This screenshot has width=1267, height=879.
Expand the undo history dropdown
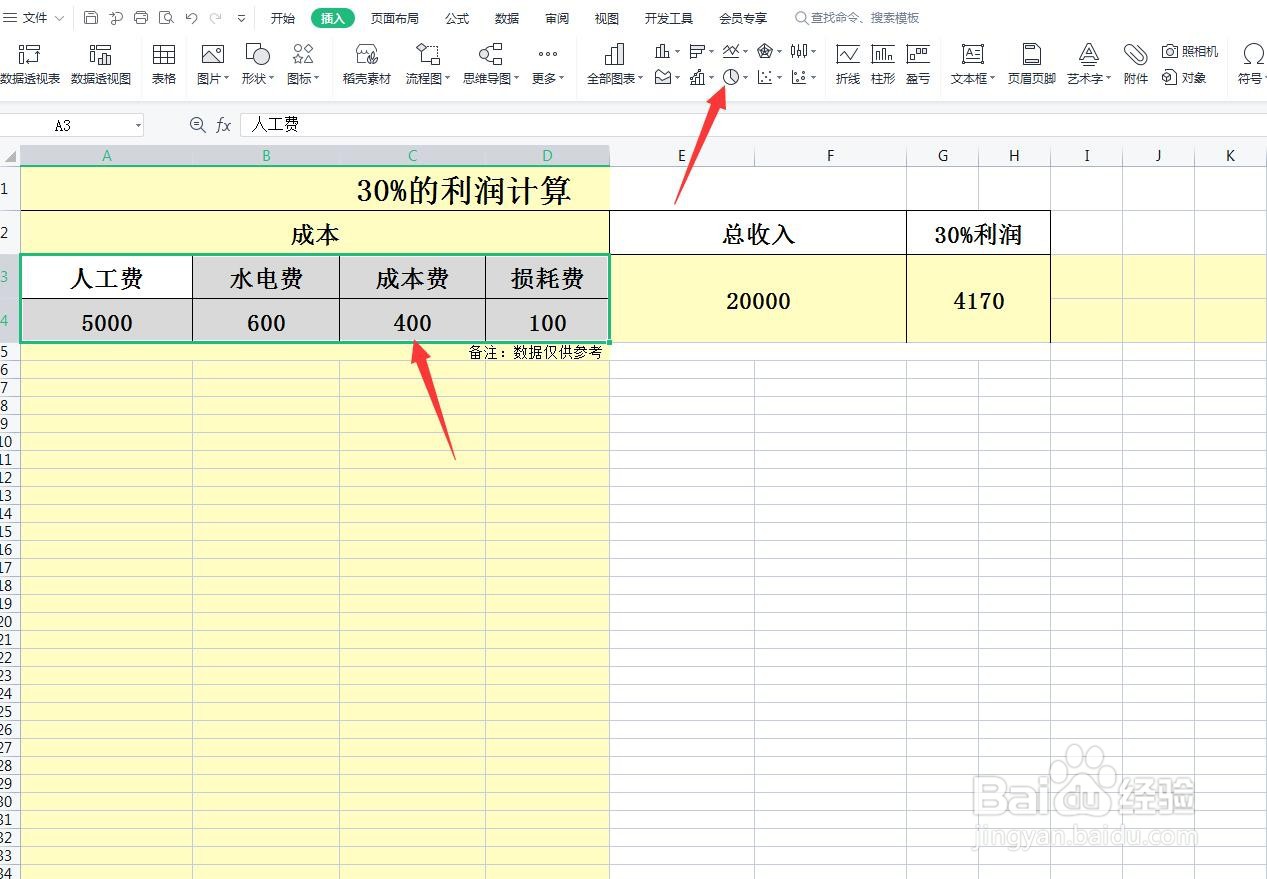point(238,17)
